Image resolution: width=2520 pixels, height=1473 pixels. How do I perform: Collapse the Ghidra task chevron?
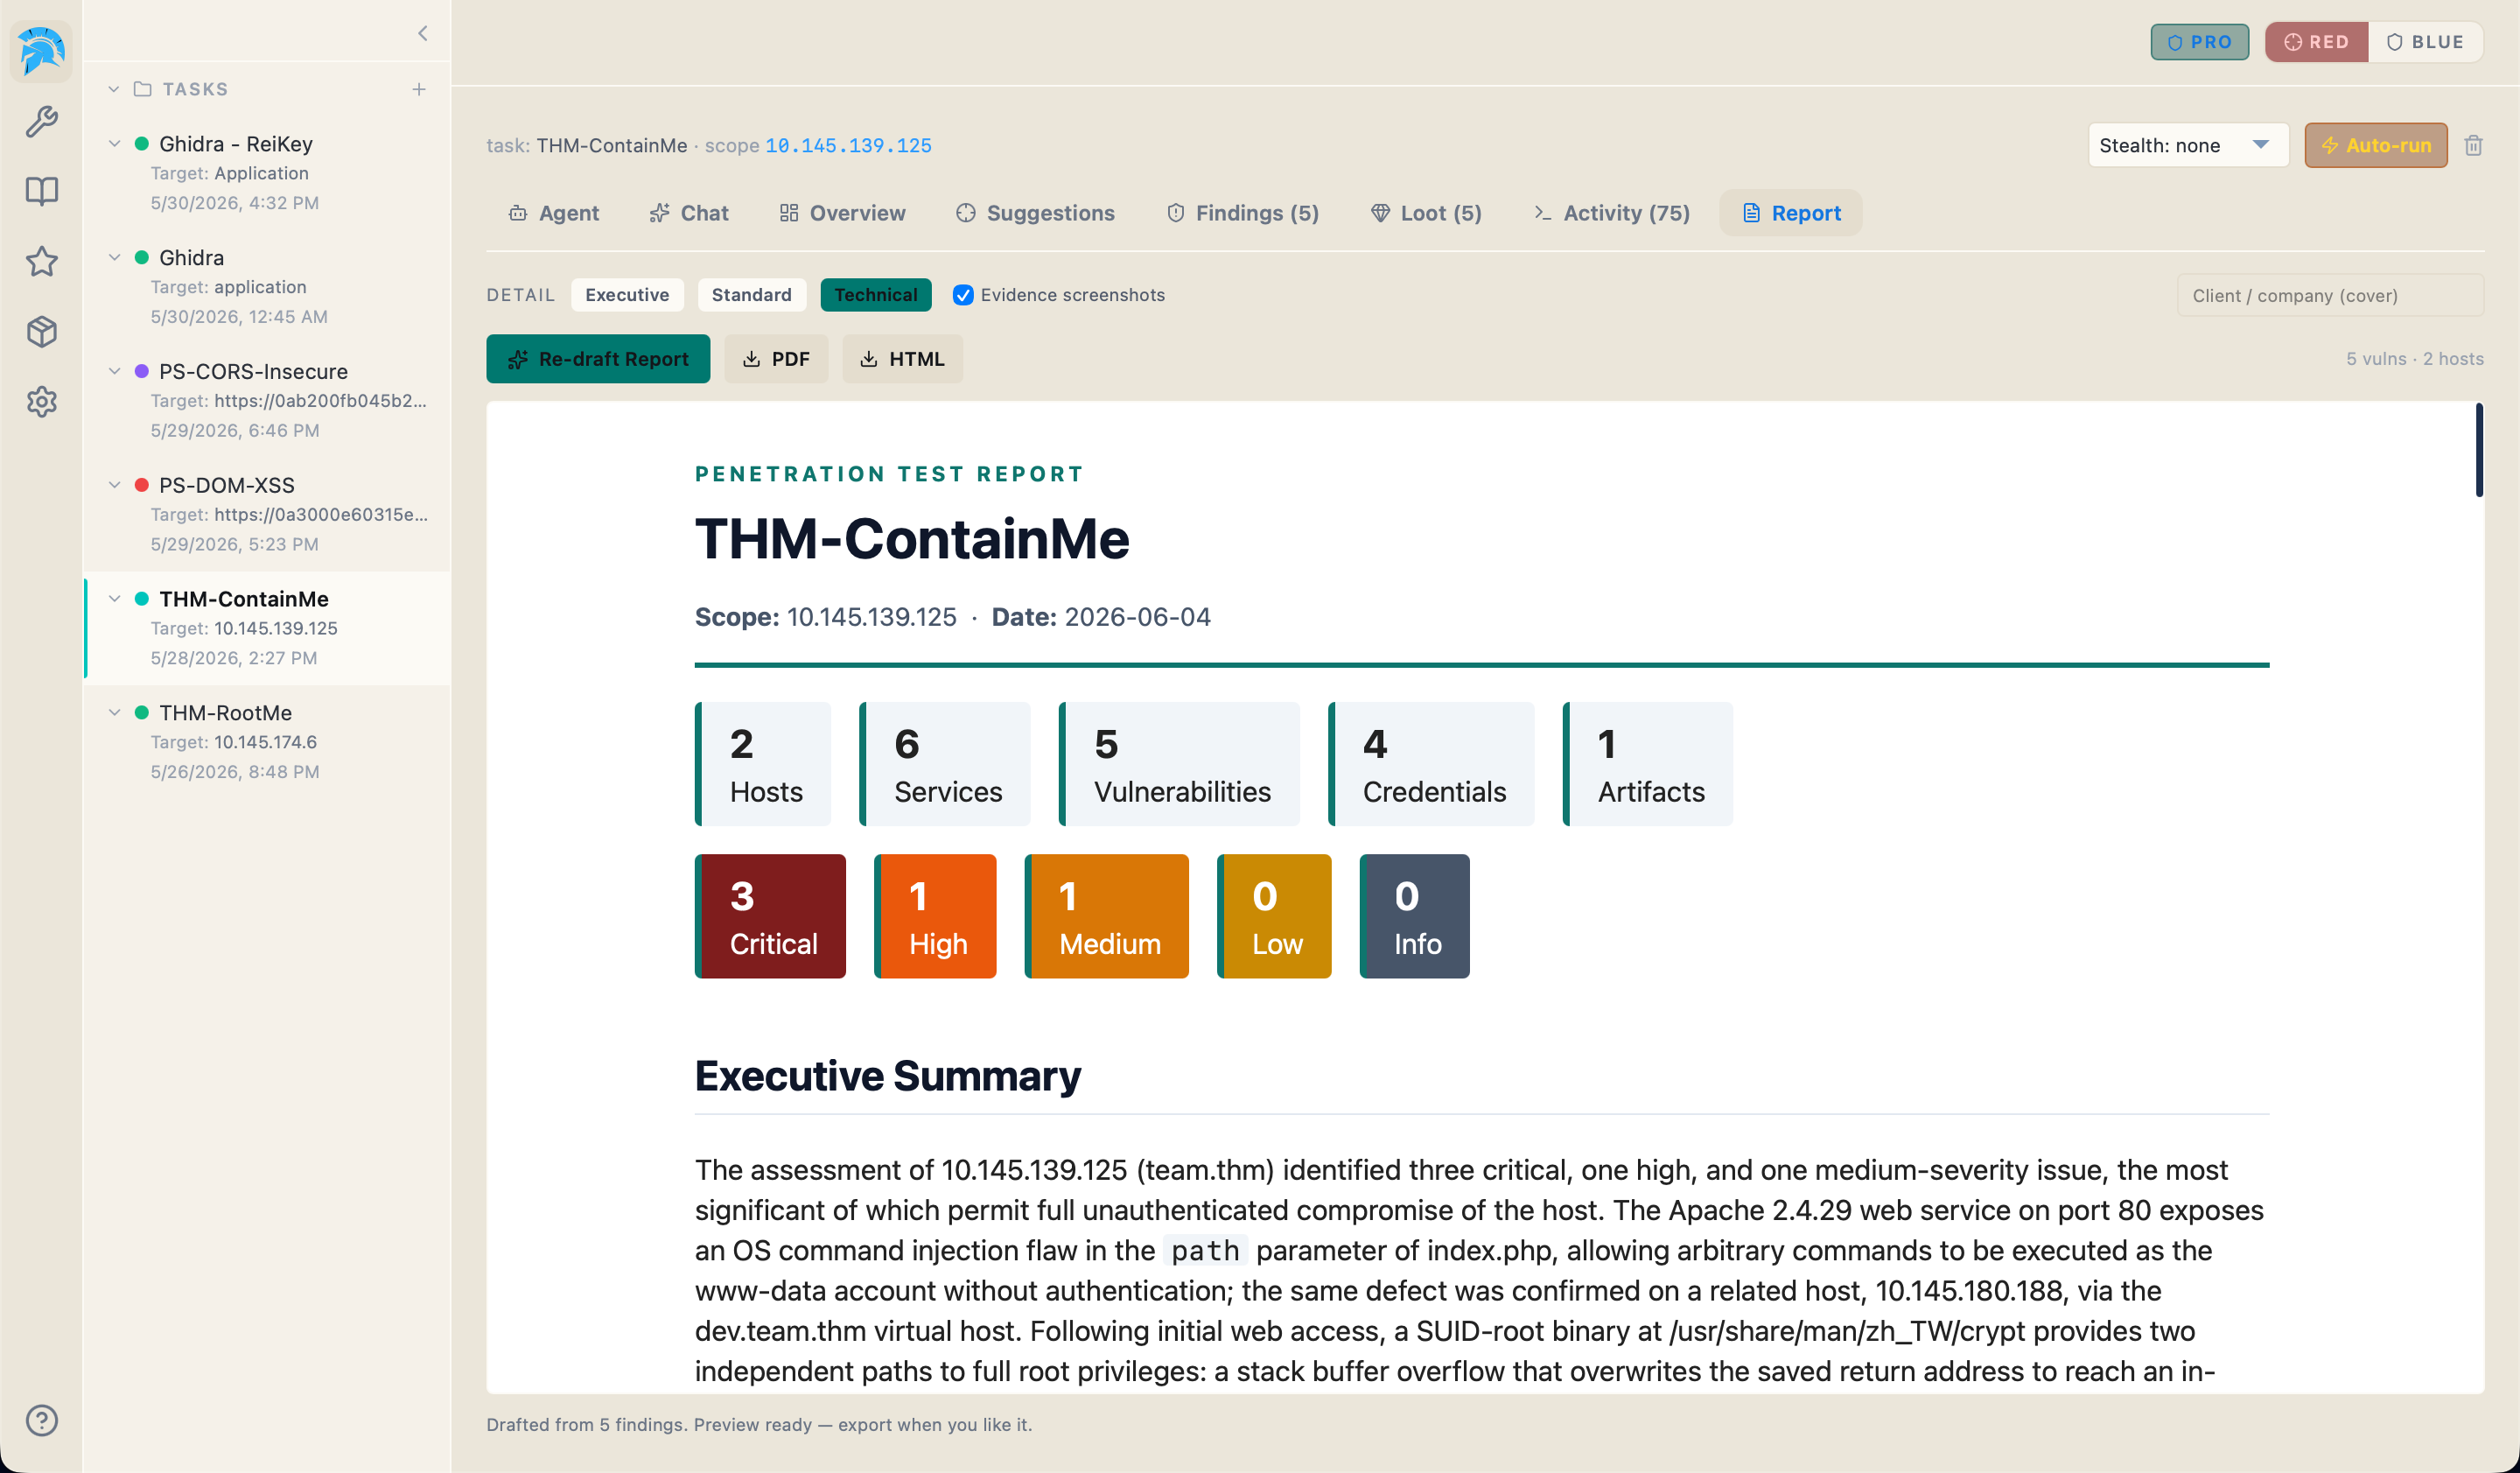coord(114,257)
